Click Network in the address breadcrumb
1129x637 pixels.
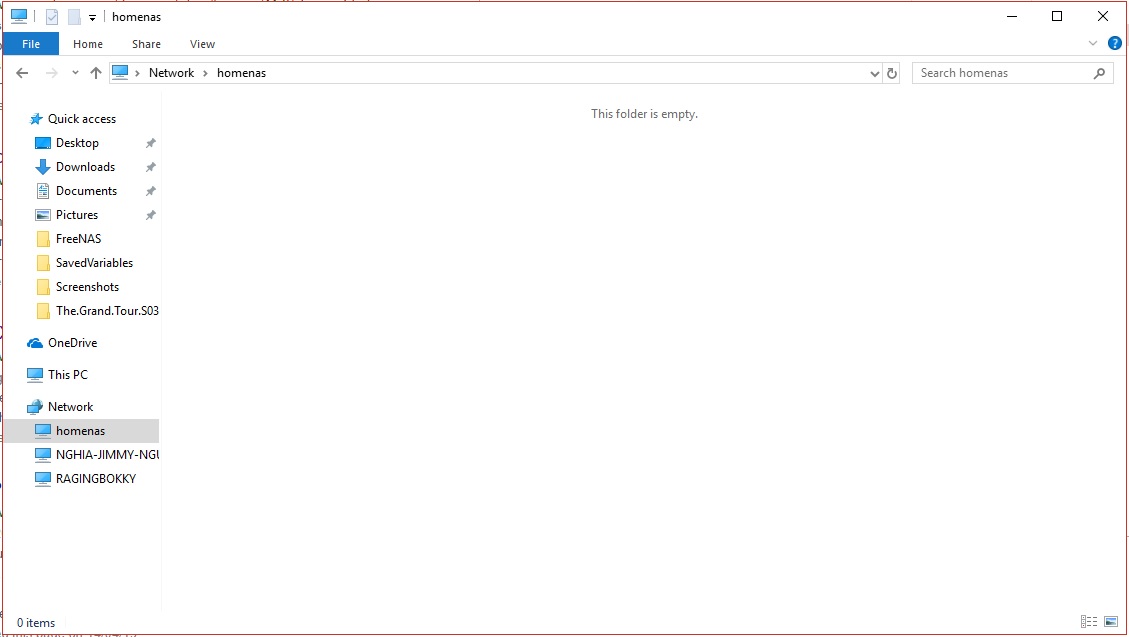(171, 73)
